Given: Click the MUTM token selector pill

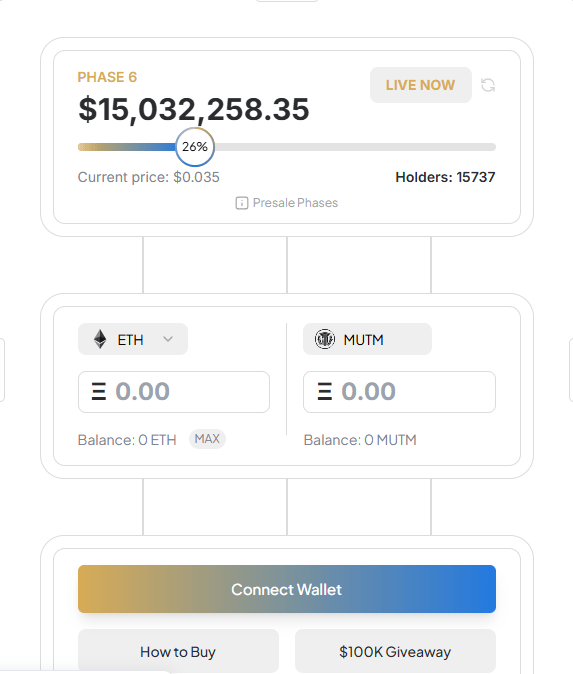Looking at the screenshot, I should tap(367, 339).
